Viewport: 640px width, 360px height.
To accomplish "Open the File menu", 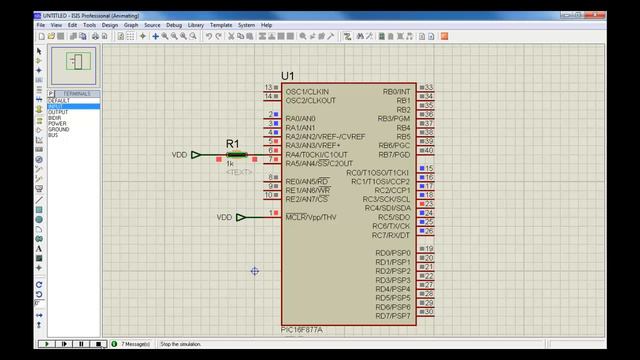I will (x=41, y=25).
